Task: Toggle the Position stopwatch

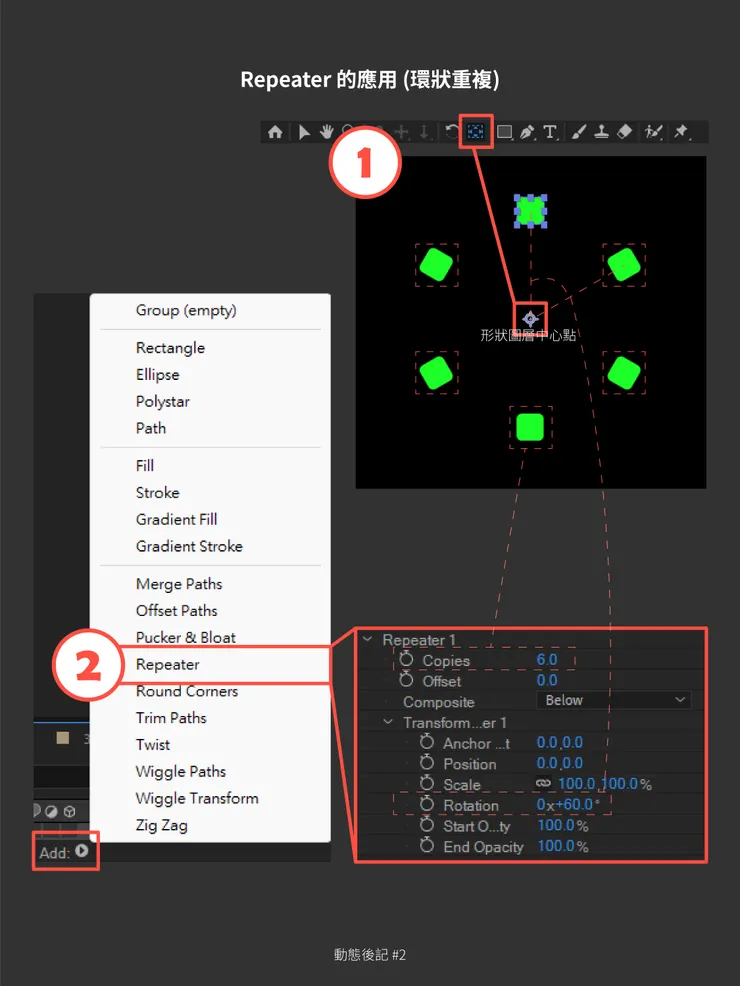Action: (x=427, y=763)
